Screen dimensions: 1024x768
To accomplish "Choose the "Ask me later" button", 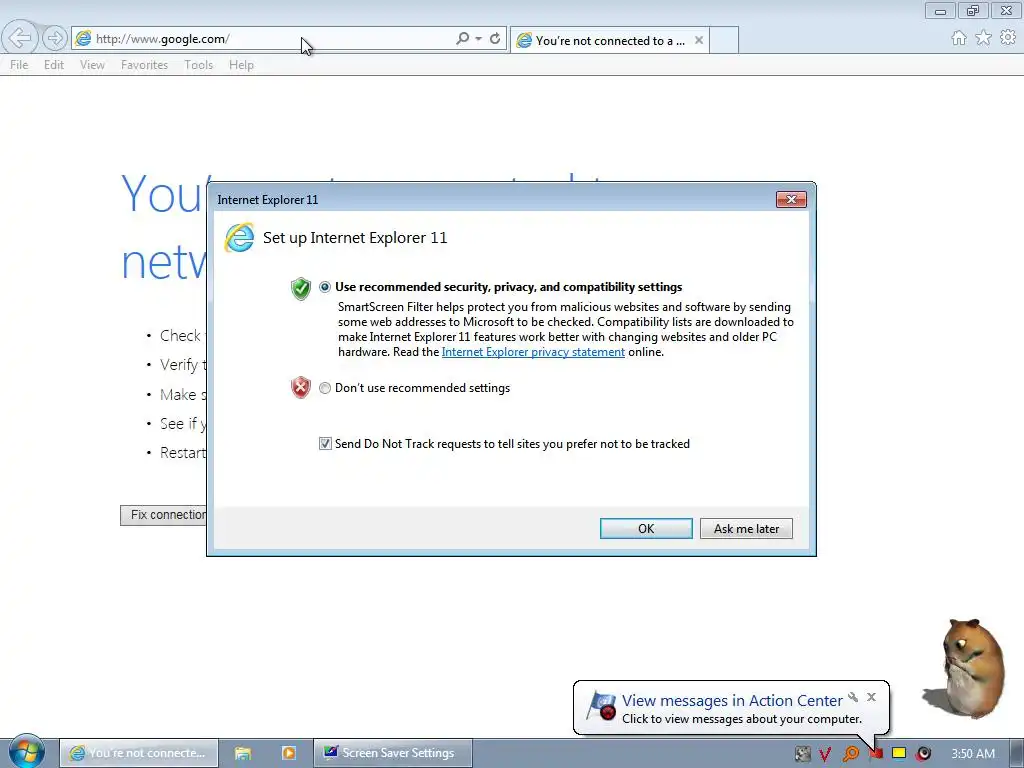I will pos(746,529).
